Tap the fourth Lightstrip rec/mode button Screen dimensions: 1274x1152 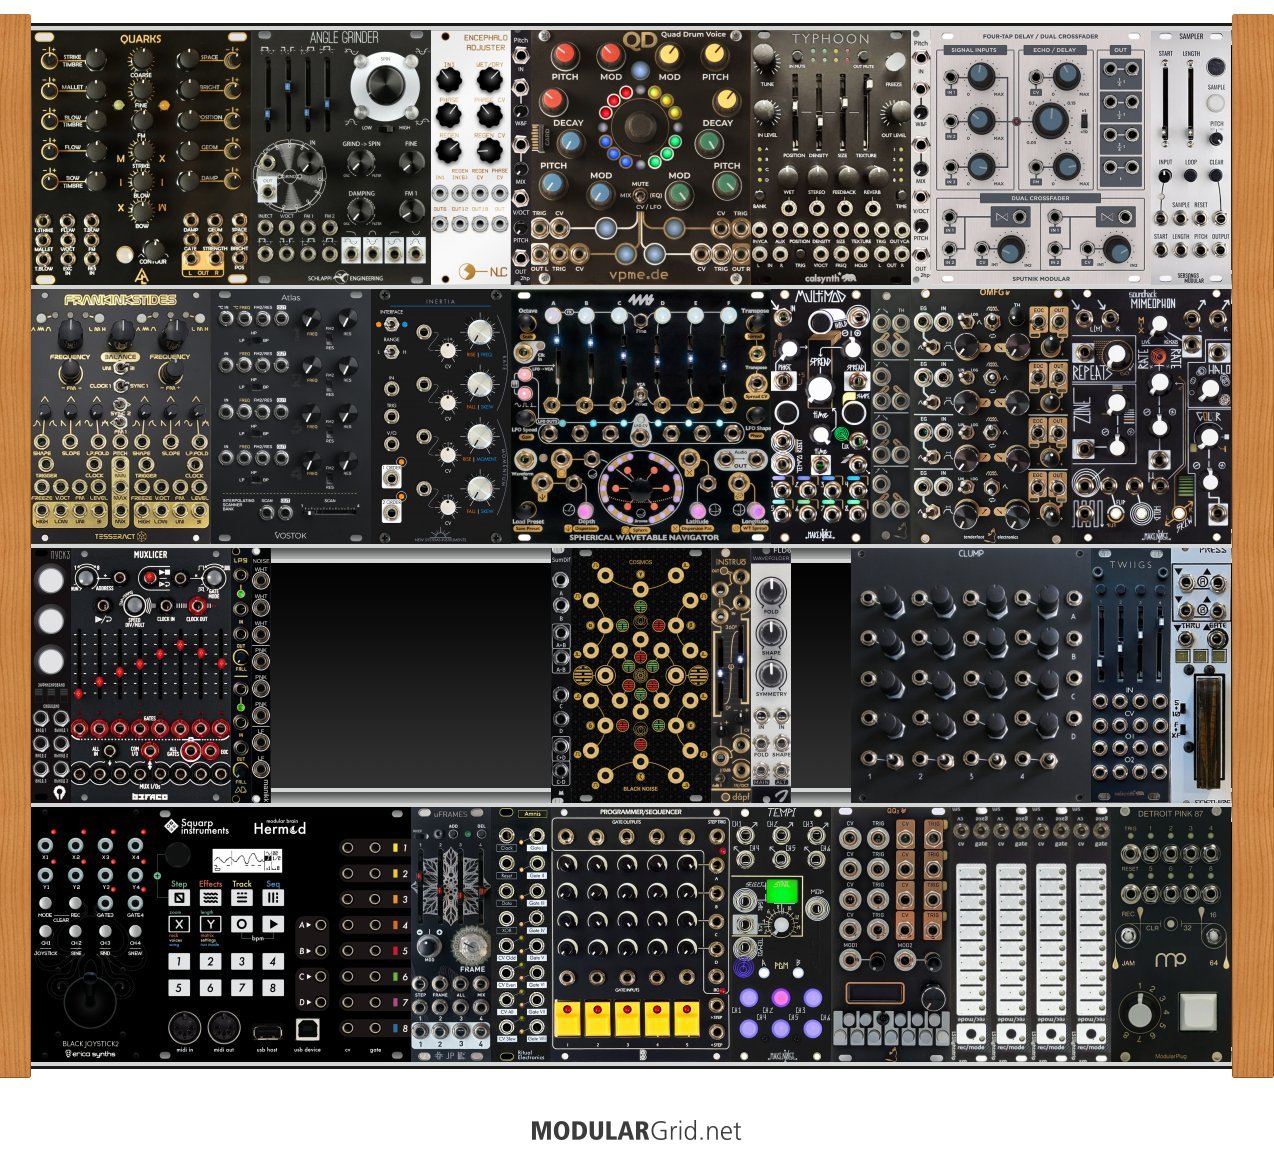(x=1090, y=1033)
